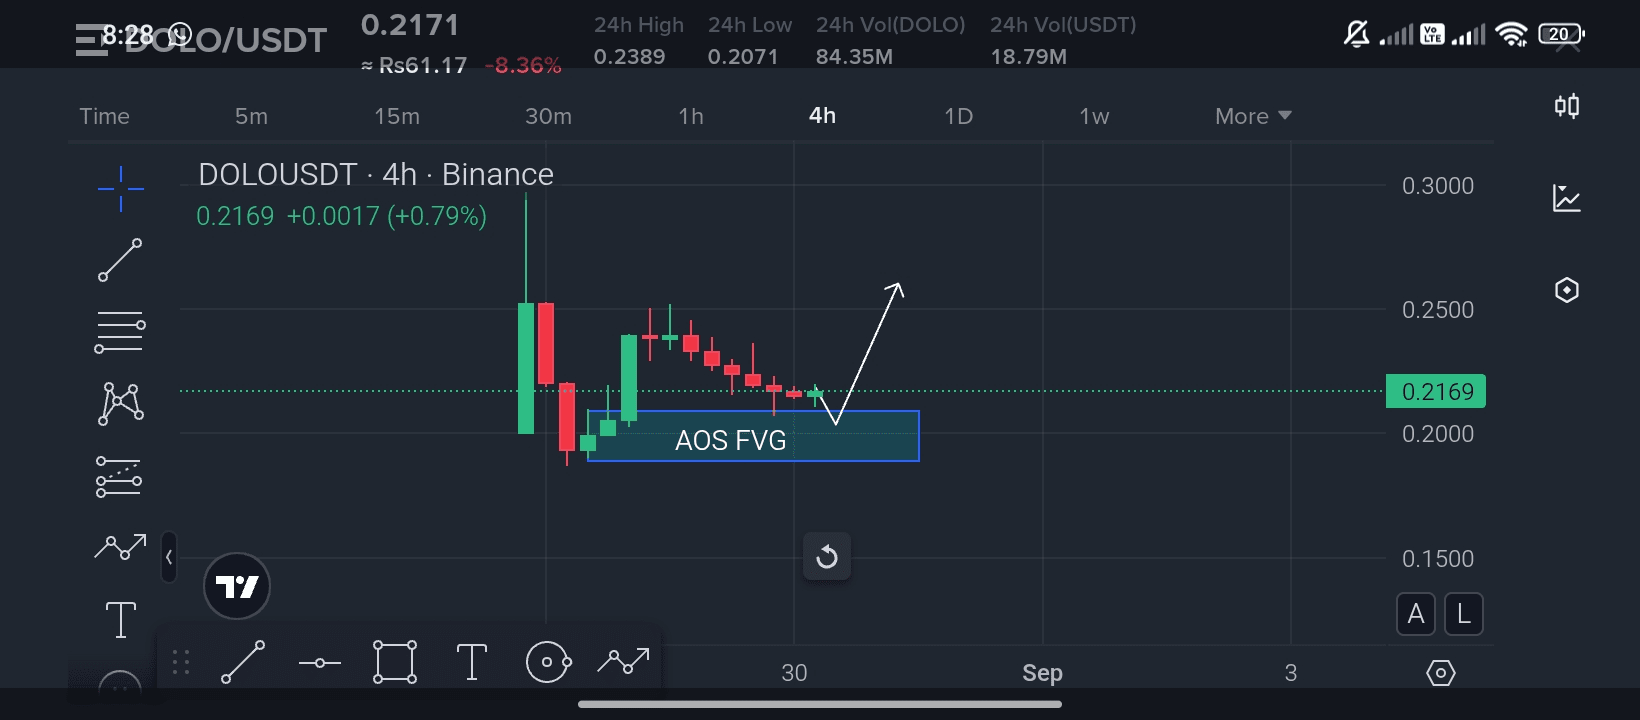Select the XABCD pattern tool
This screenshot has width=1640, height=720.
[121, 404]
